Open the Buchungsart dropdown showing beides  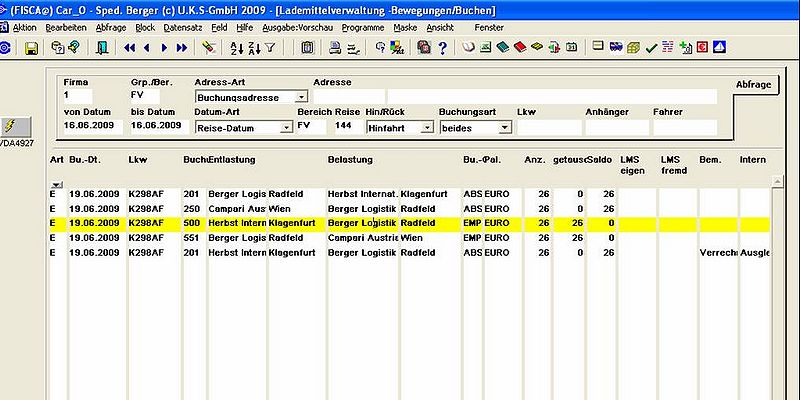coord(505,128)
